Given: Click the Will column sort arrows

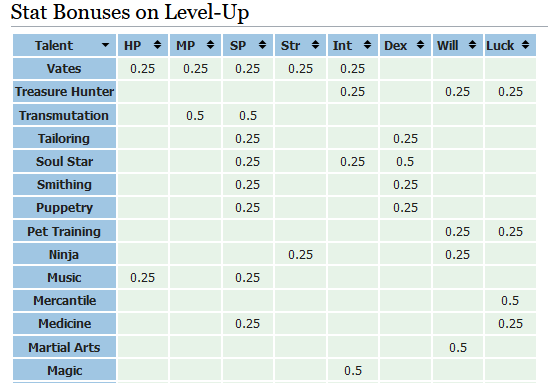Looking at the screenshot, I should (x=472, y=45).
